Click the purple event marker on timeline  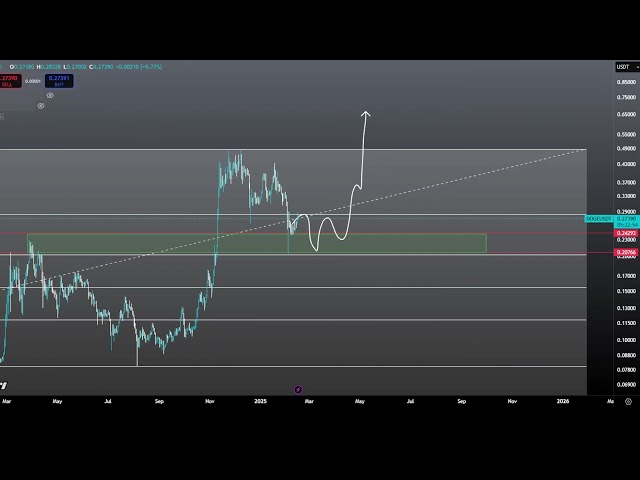[x=298, y=389]
